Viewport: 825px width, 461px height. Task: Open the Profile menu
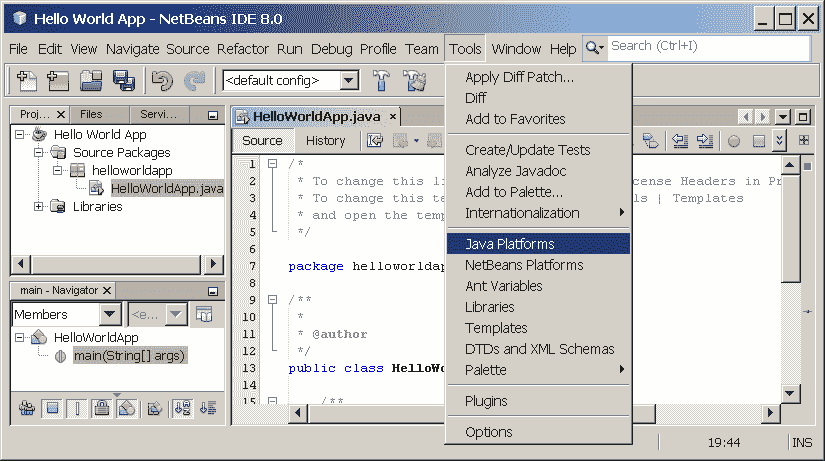[x=378, y=49]
